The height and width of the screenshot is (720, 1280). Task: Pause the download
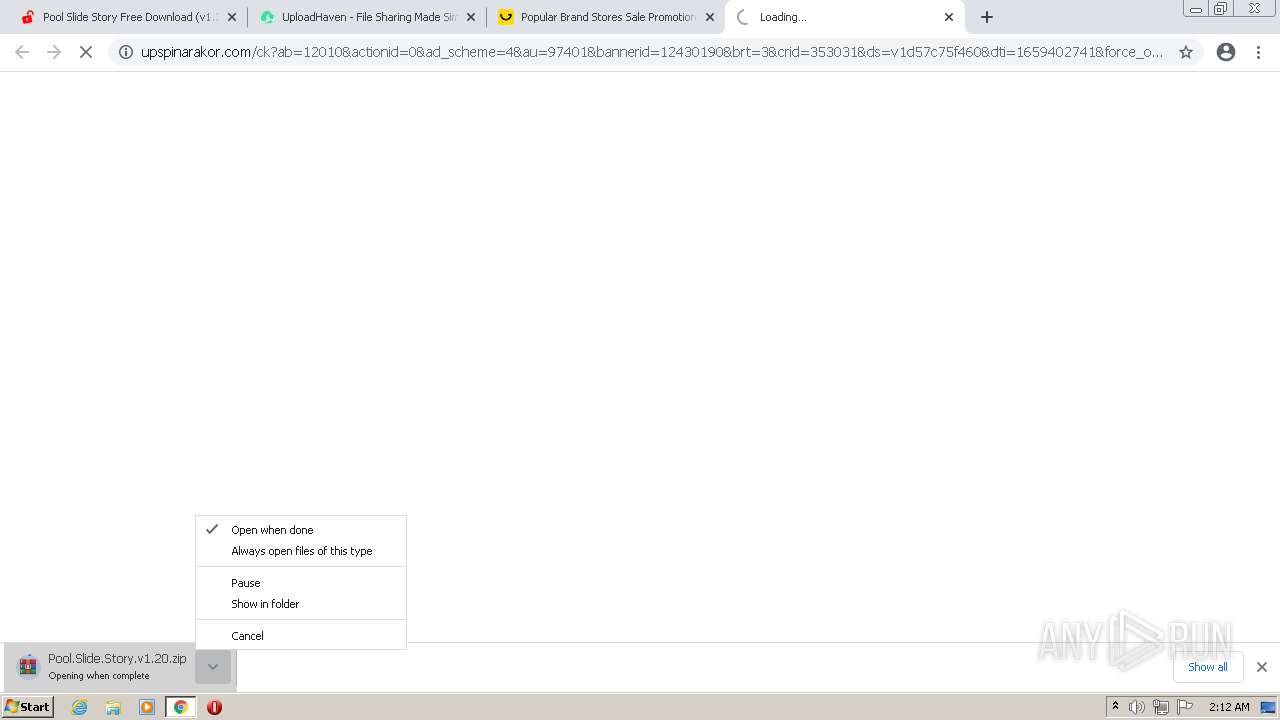[301, 583]
